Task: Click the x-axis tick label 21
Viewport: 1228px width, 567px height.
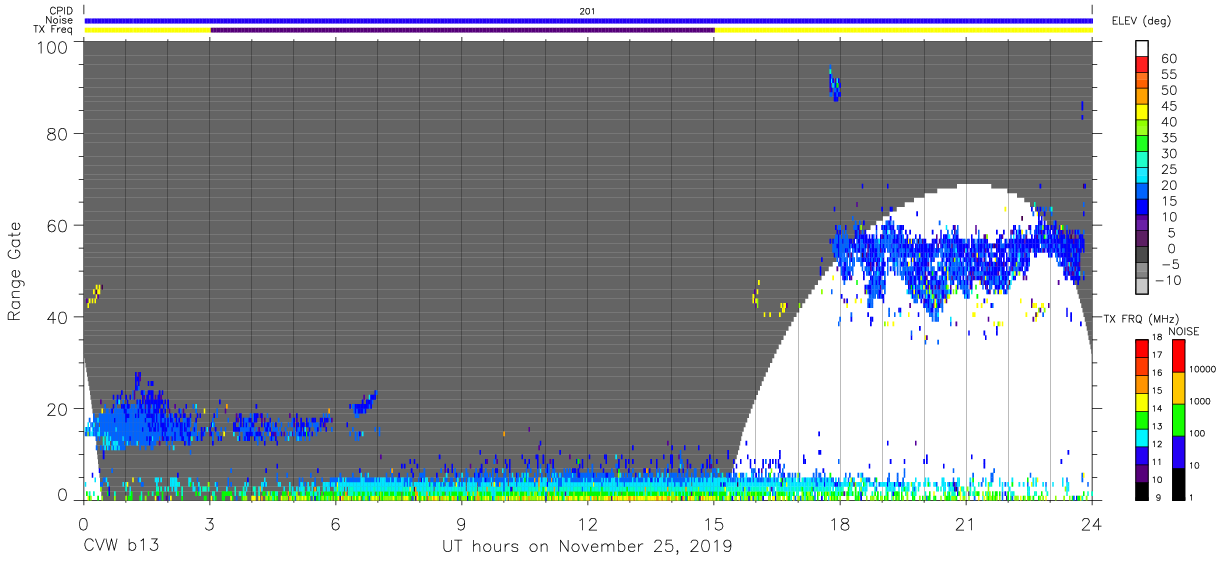Action: click(x=965, y=524)
